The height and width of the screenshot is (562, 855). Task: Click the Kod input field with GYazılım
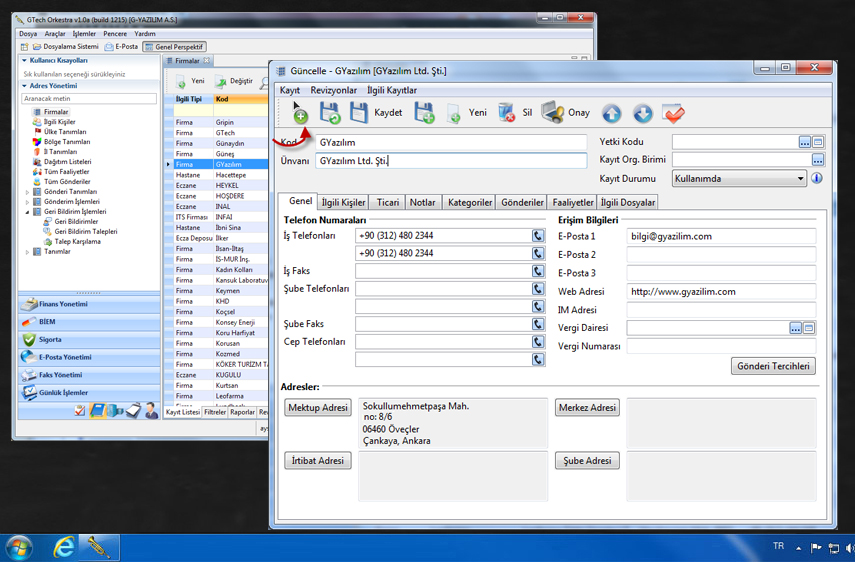451,142
